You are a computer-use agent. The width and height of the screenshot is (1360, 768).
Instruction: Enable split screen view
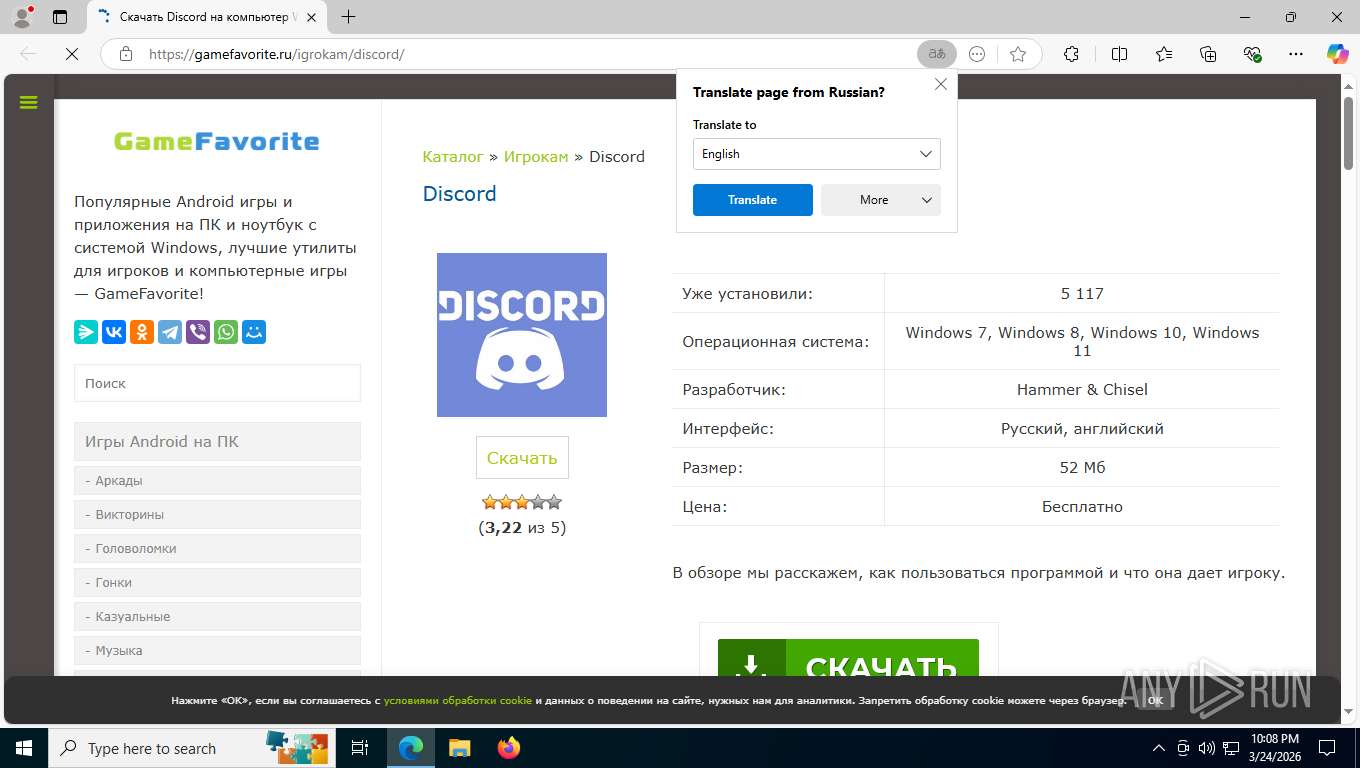(x=1119, y=54)
